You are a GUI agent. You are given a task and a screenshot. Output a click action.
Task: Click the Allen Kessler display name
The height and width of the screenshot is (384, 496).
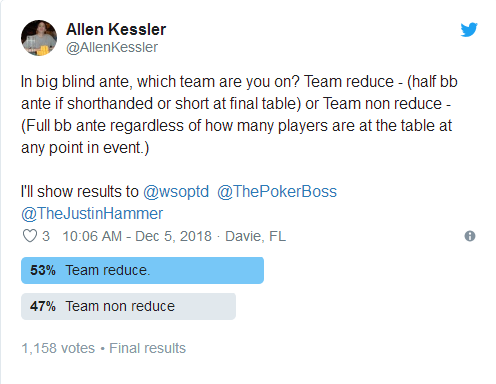116,29
